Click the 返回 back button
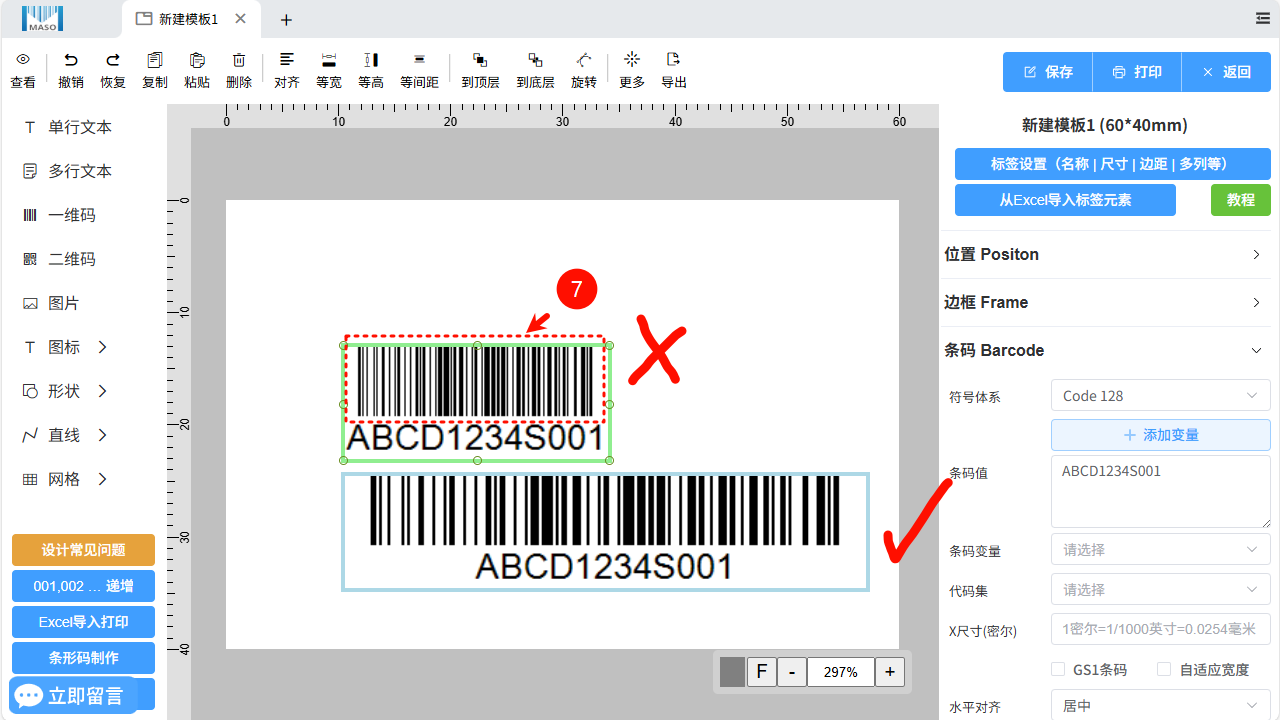1280x720 pixels. [x=1226, y=72]
